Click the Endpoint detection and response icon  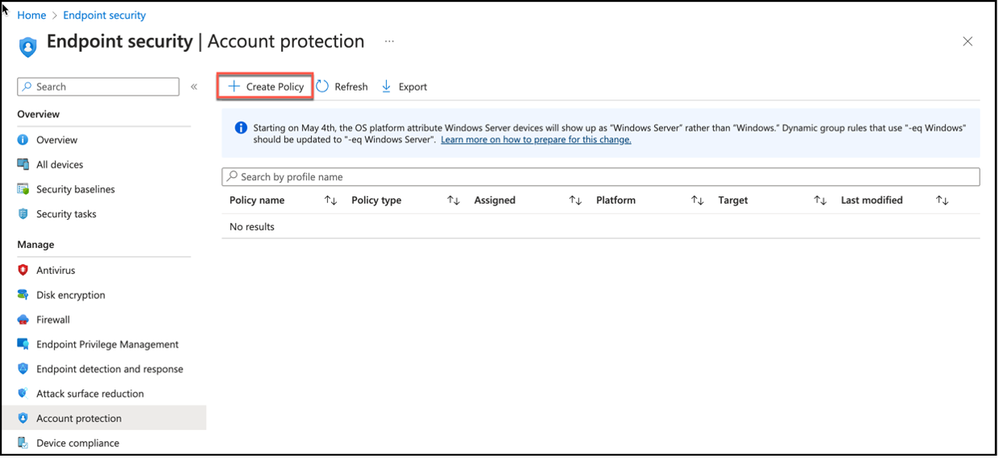pyautogui.click(x=23, y=369)
